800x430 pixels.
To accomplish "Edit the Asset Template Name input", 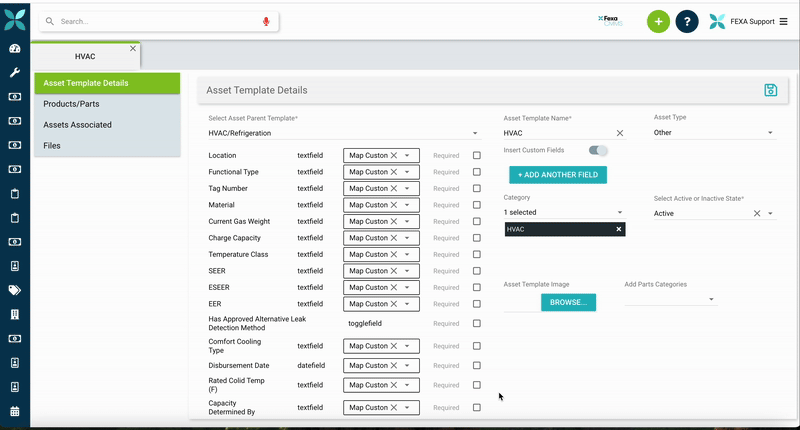I will [x=558, y=133].
